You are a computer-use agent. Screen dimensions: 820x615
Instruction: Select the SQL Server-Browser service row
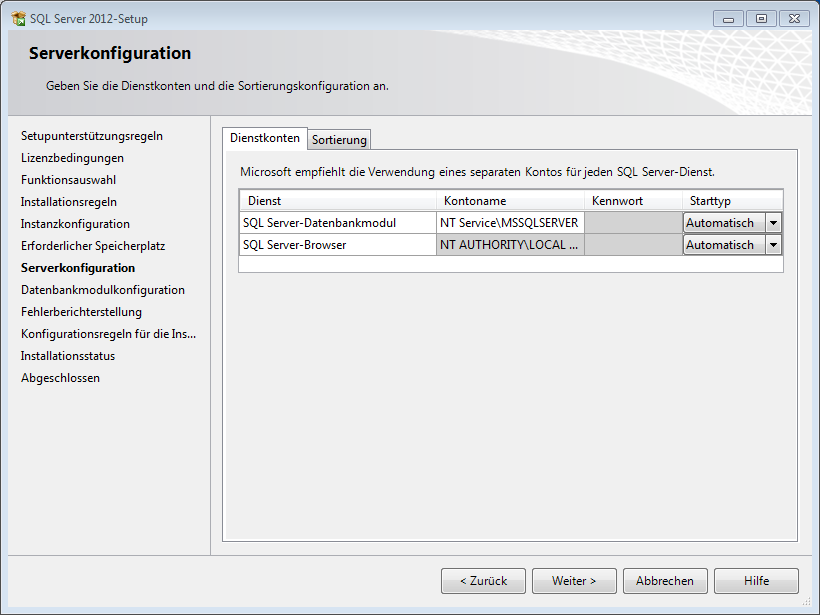click(x=337, y=245)
